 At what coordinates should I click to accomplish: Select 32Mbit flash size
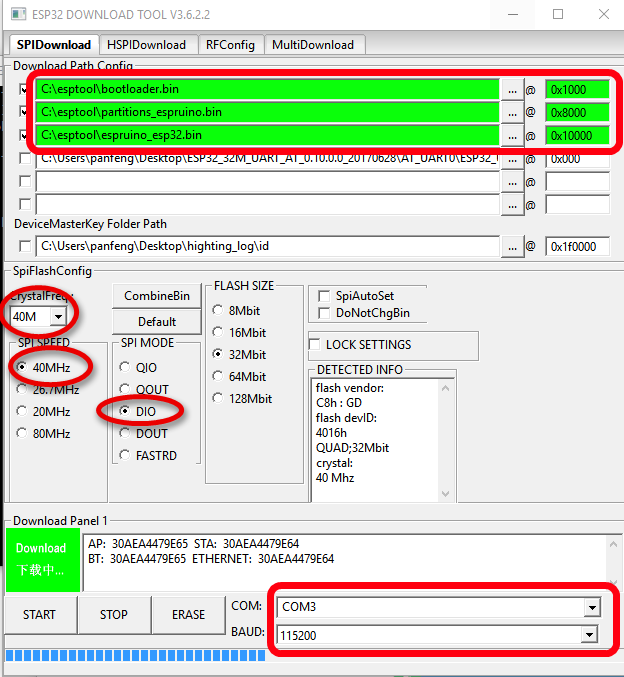[239, 354]
